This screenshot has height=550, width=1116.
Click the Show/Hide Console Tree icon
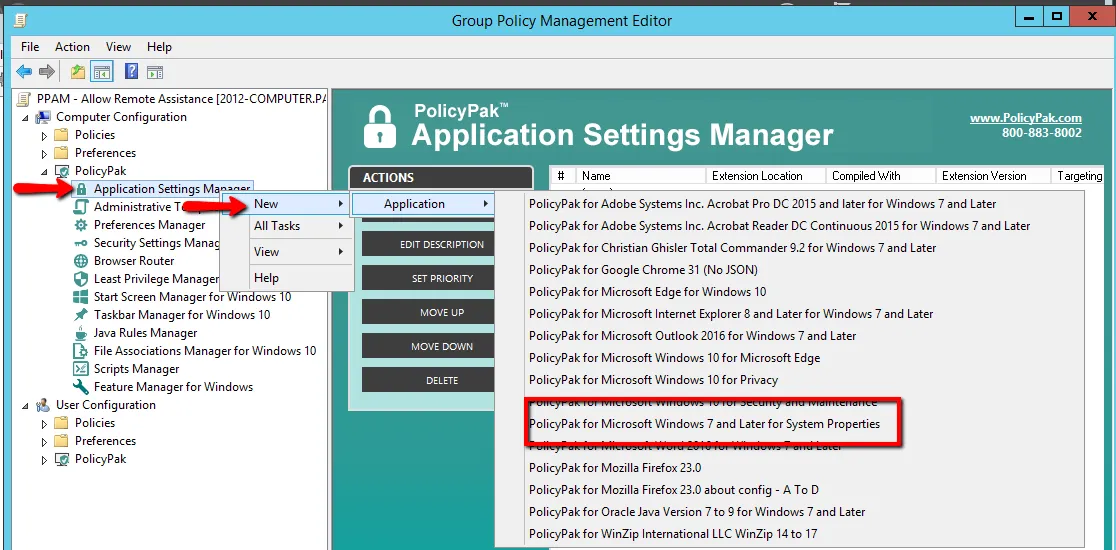[101, 71]
